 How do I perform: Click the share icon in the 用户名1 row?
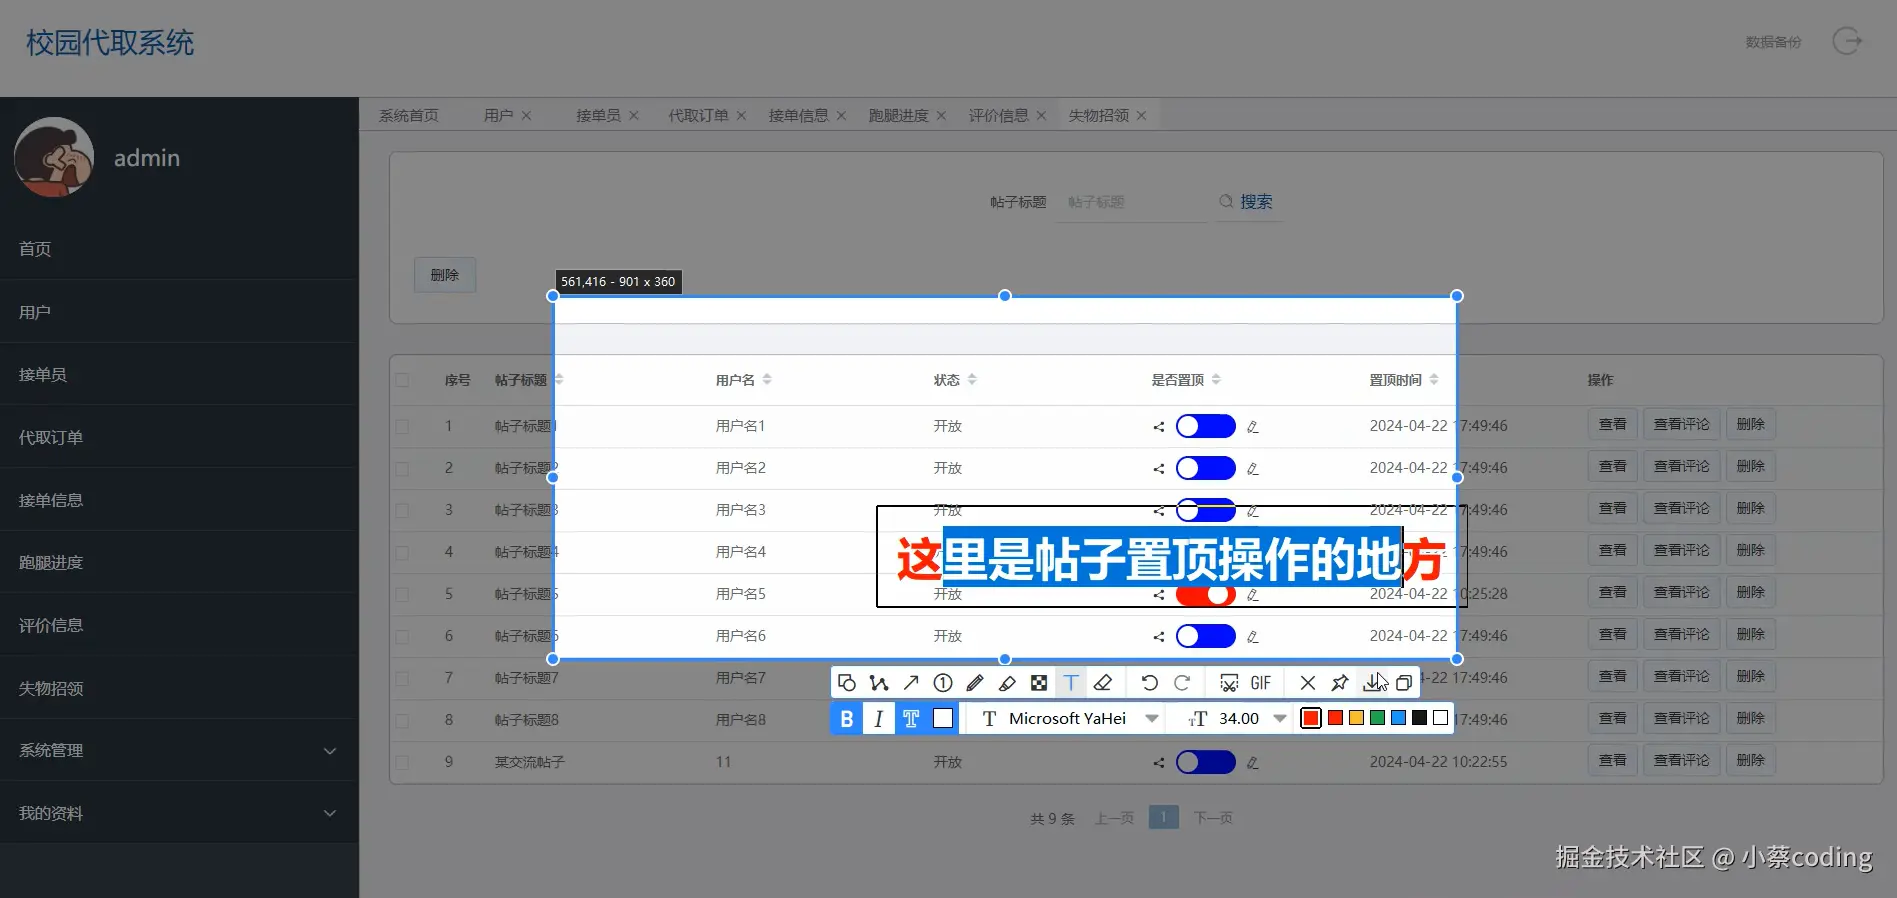(x=1159, y=427)
